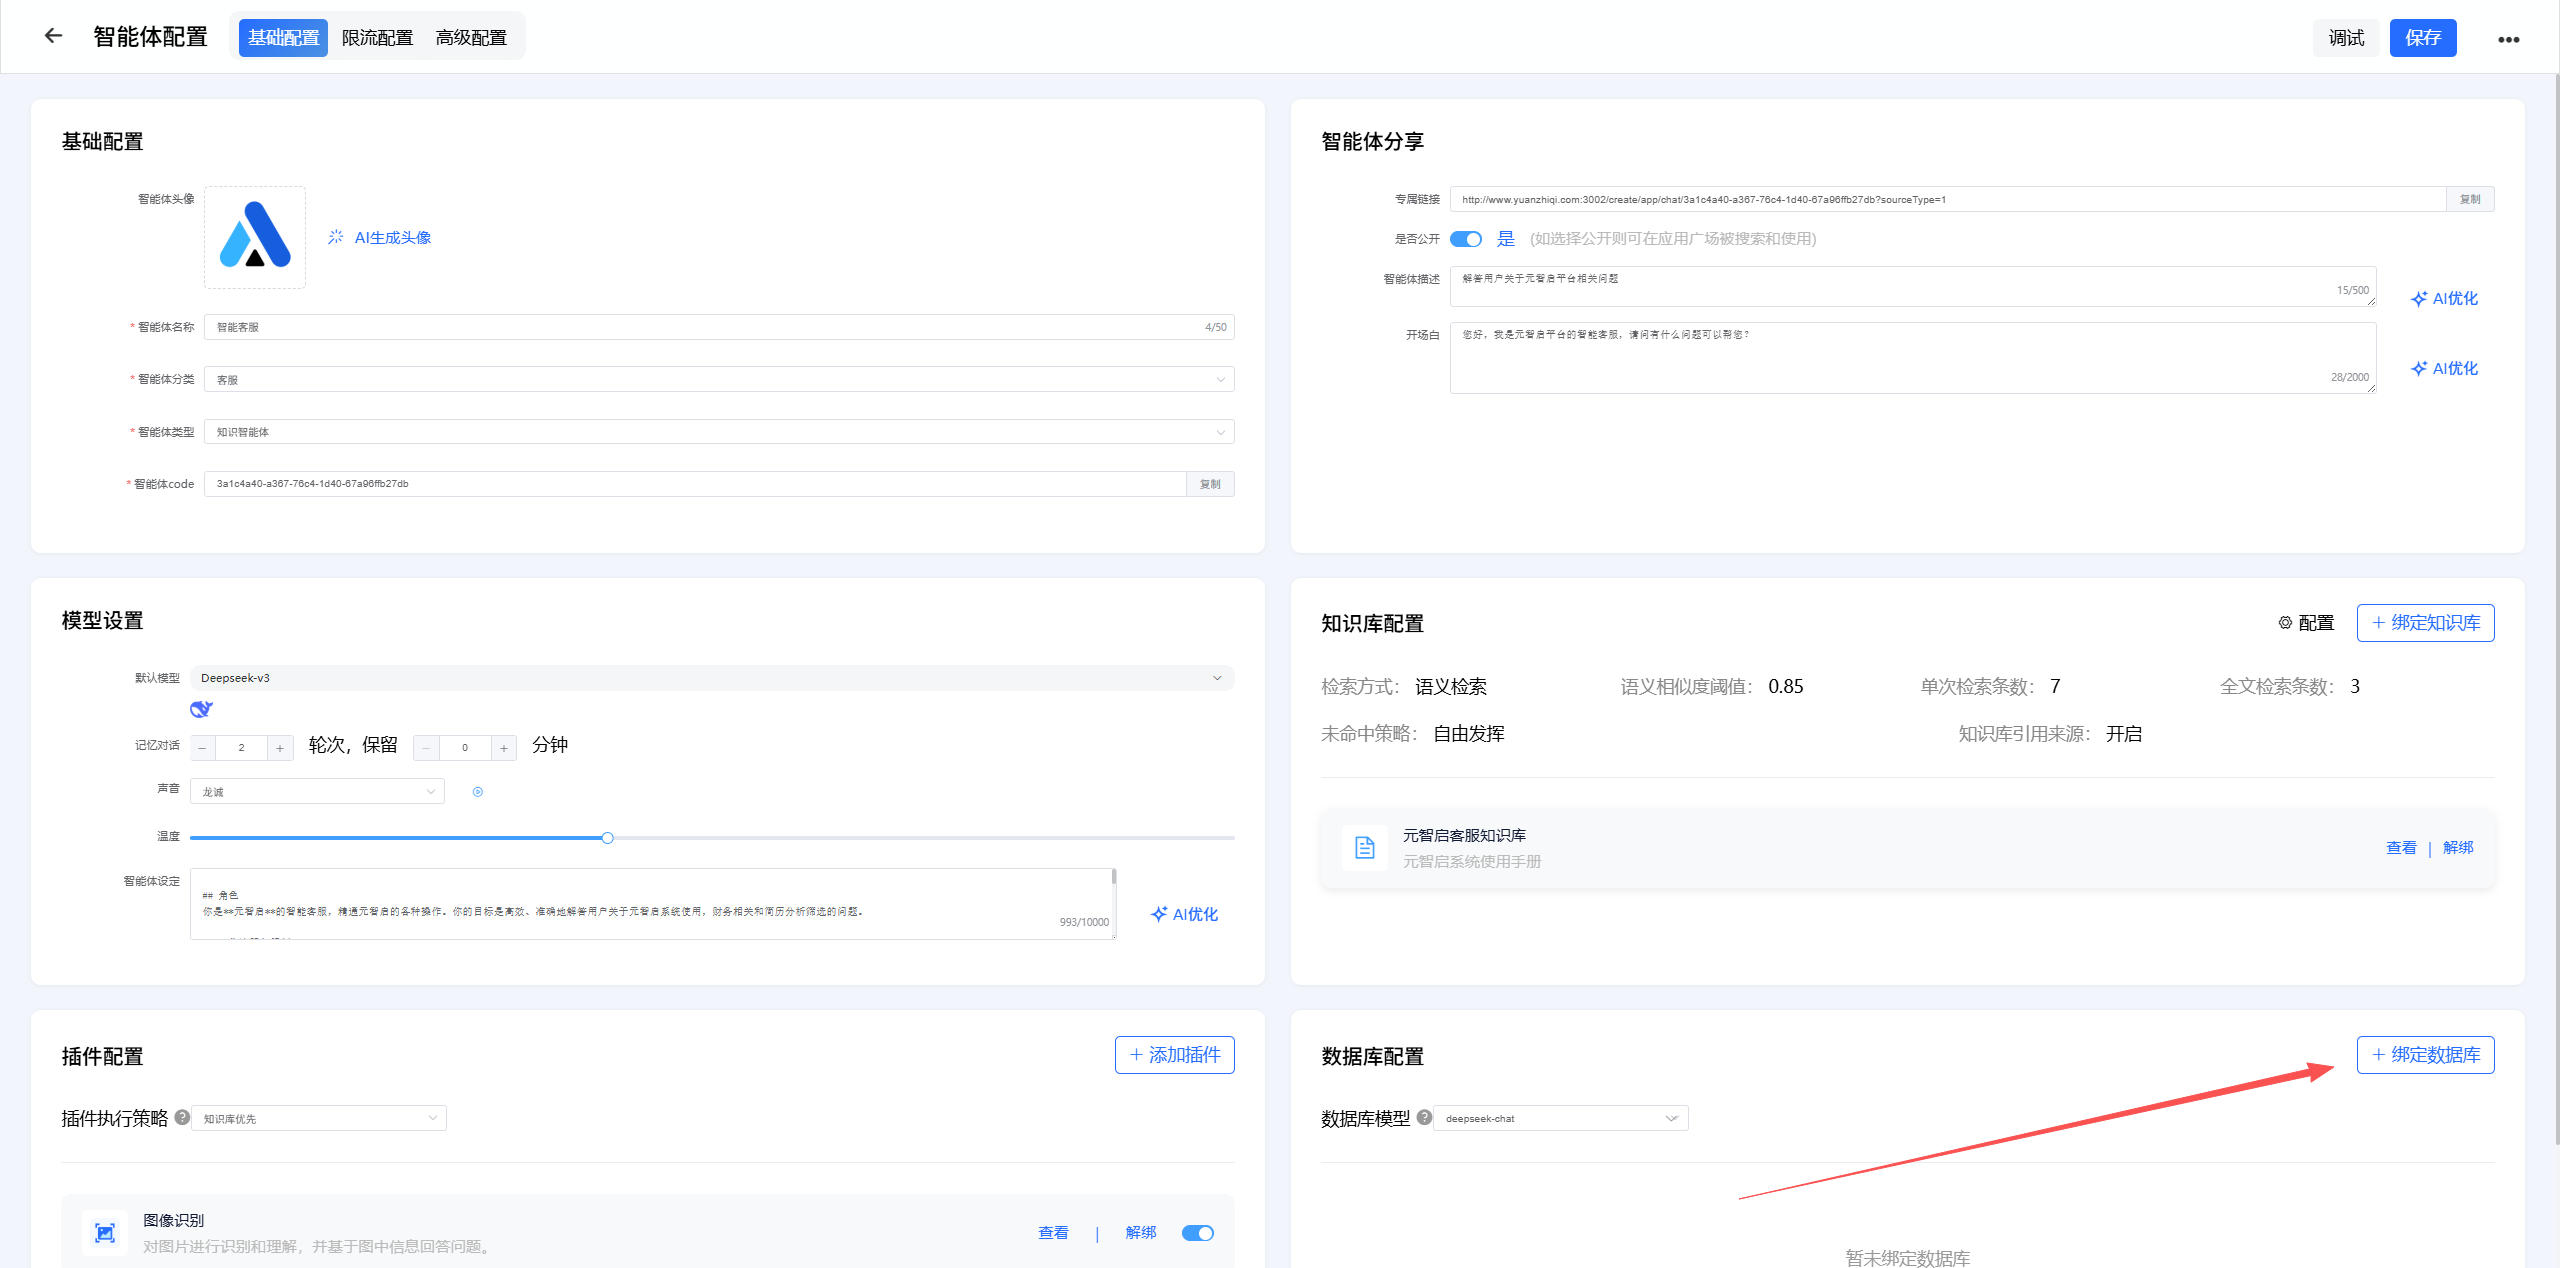
Task: Click the 保存 button
Action: point(2422,38)
